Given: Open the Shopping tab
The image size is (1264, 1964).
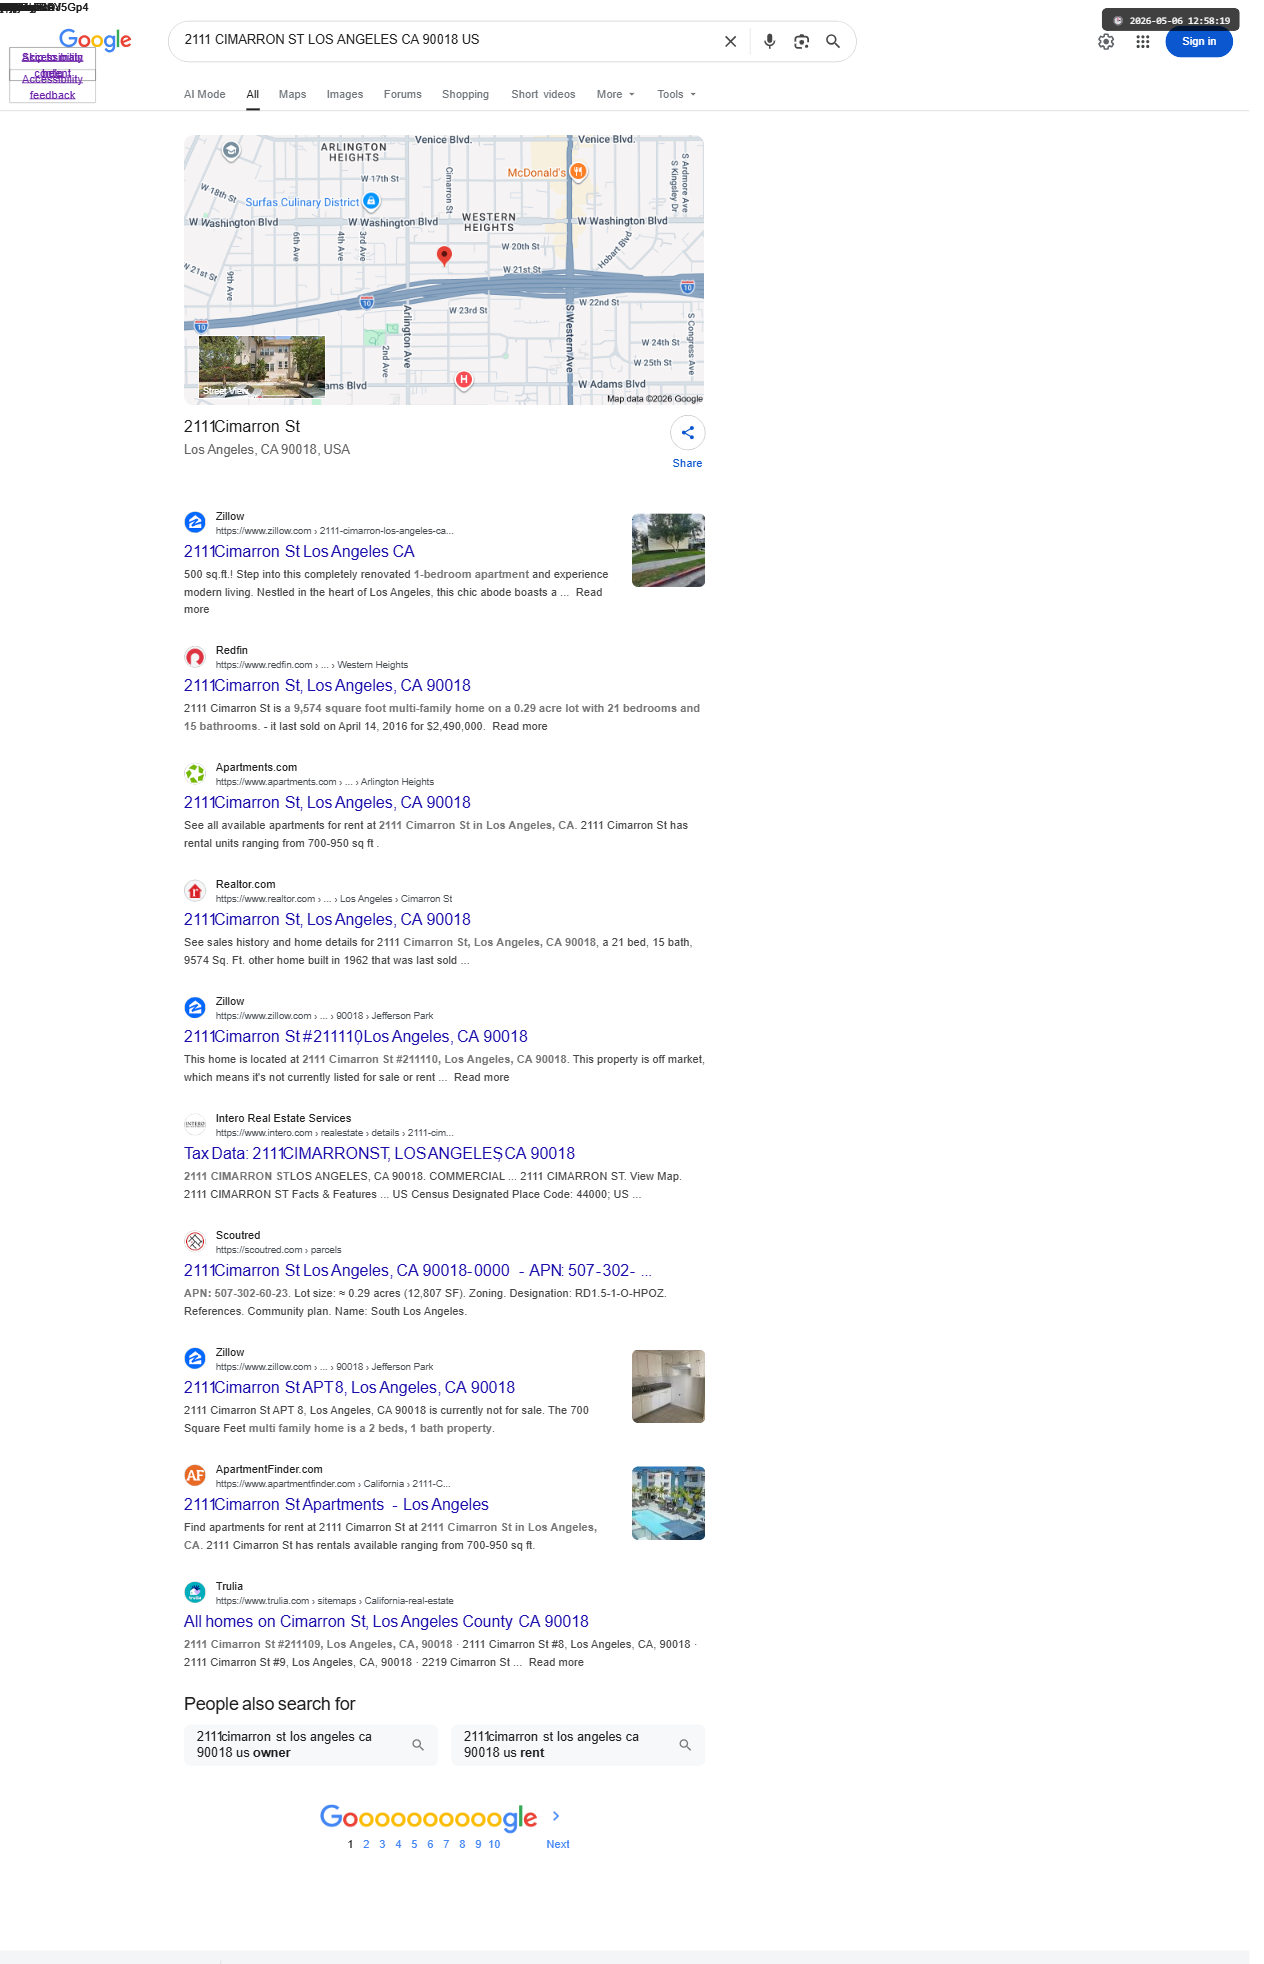Looking at the screenshot, I should coord(465,94).
